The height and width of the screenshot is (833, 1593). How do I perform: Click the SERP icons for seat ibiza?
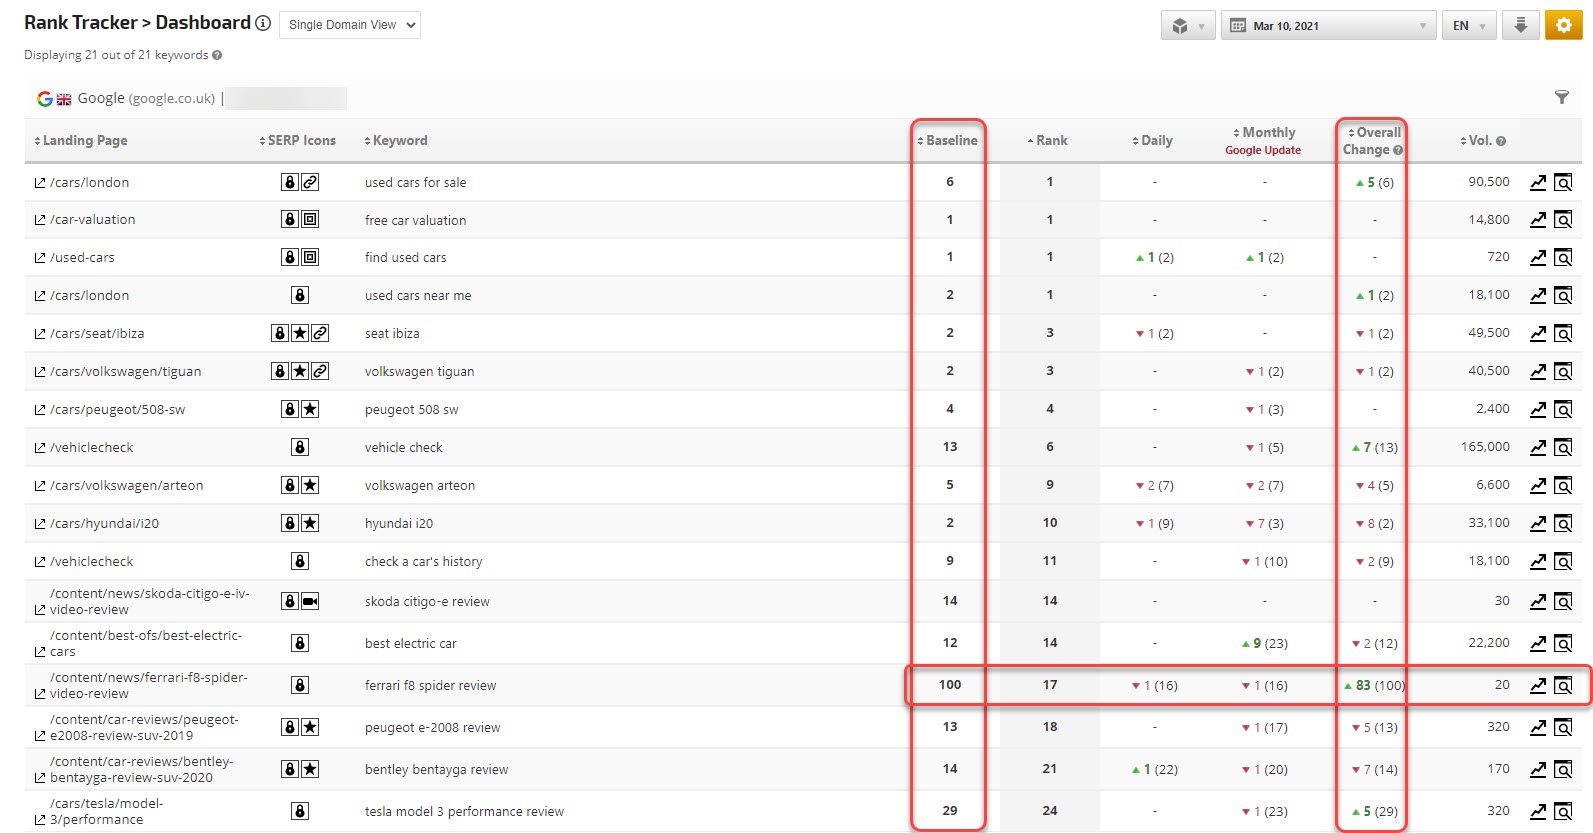point(300,333)
